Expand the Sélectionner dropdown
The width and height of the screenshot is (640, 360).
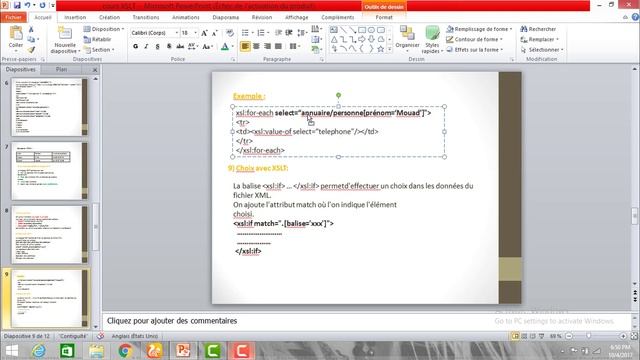(542, 49)
